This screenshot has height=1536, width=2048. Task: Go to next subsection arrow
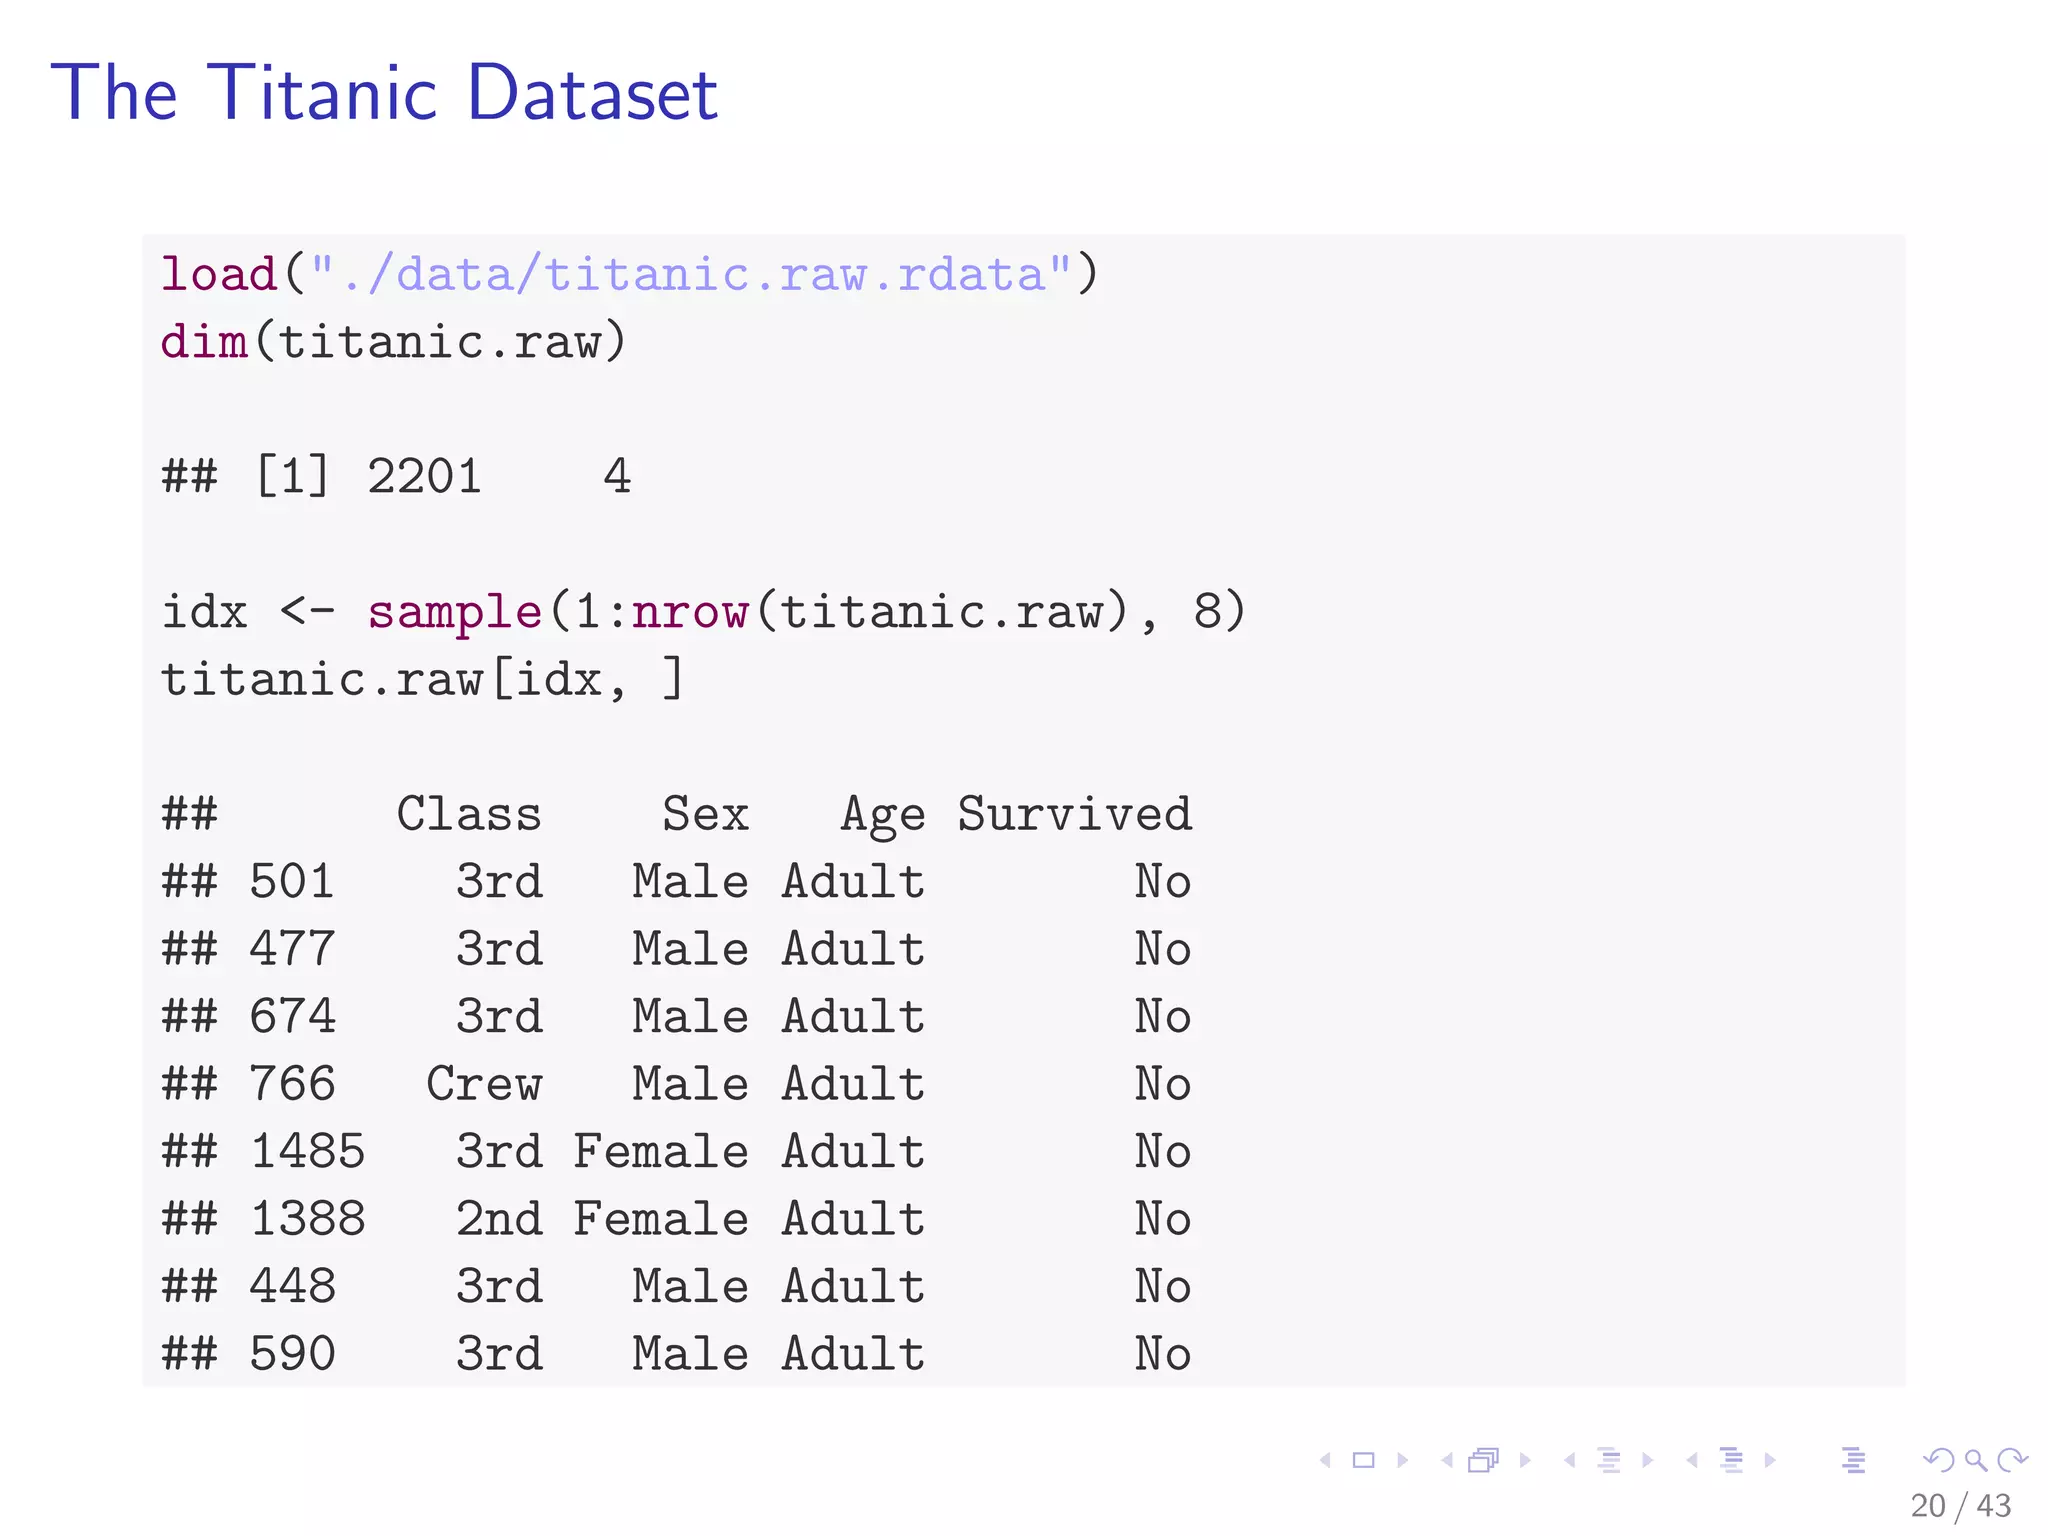pyautogui.click(x=1648, y=1460)
